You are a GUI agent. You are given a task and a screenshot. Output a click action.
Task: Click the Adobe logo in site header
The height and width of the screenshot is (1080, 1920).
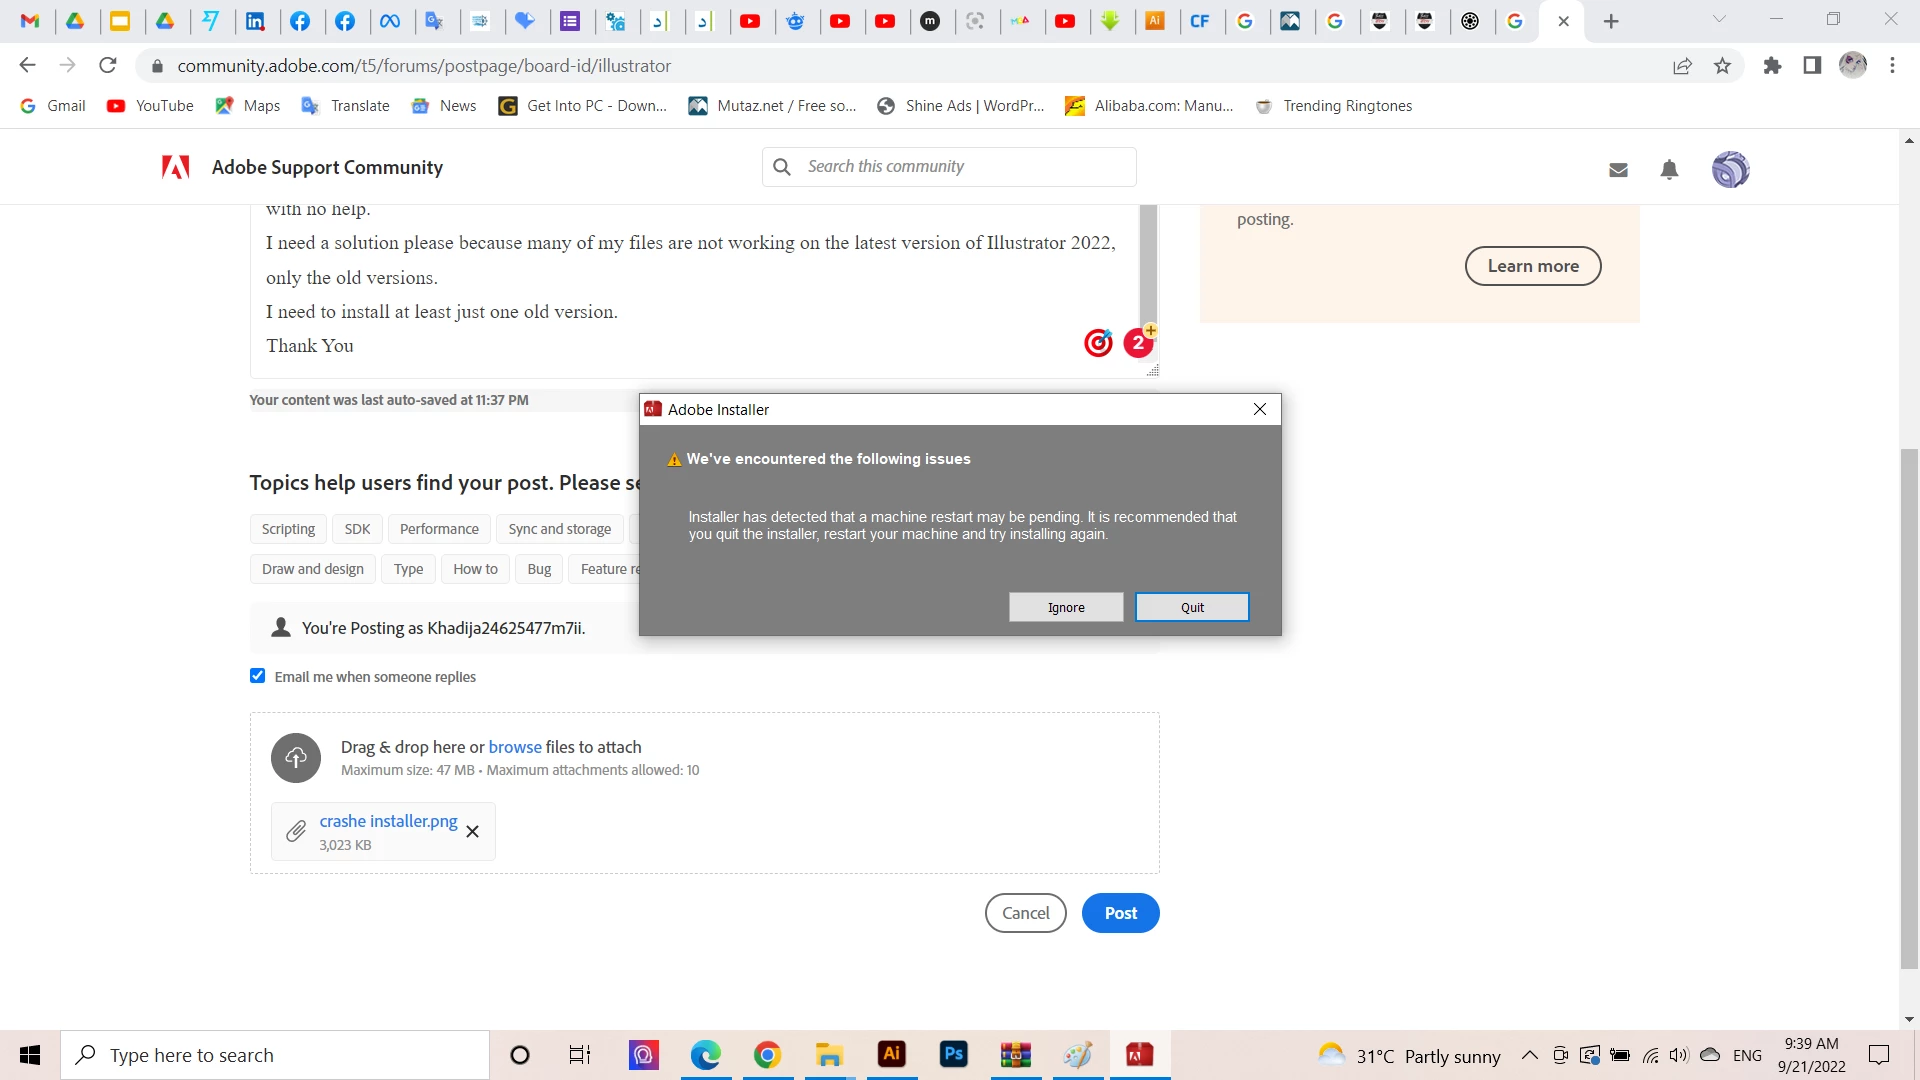[x=176, y=167]
